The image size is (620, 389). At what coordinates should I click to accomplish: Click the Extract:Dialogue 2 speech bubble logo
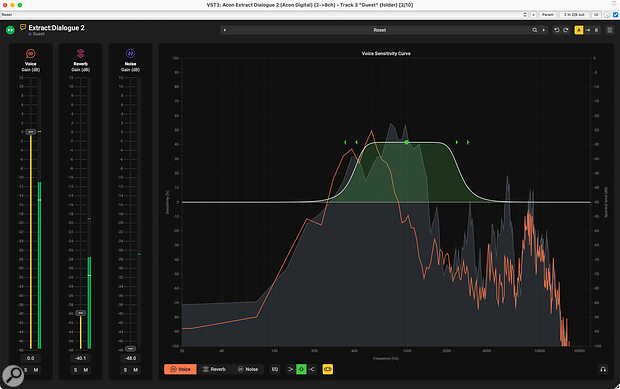tap(23, 27)
